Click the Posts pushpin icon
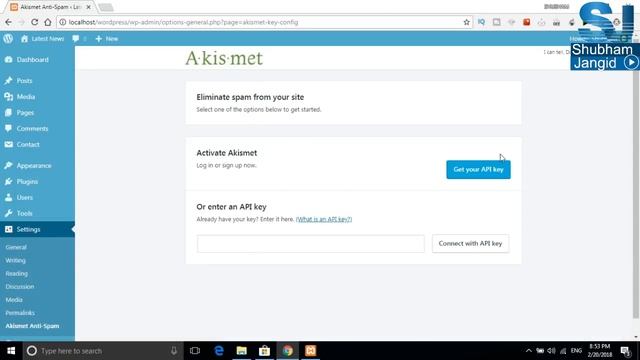The image size is (640, 360). (9, 81)
